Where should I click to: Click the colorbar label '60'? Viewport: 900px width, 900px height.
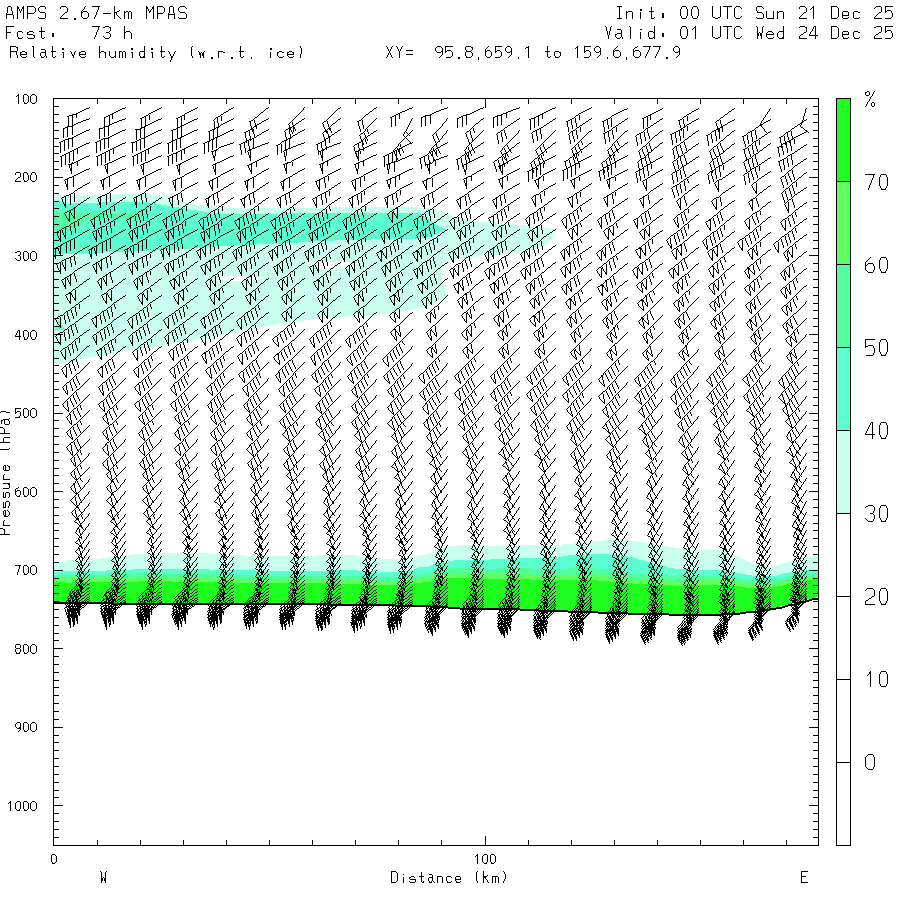tap(876, 265)
